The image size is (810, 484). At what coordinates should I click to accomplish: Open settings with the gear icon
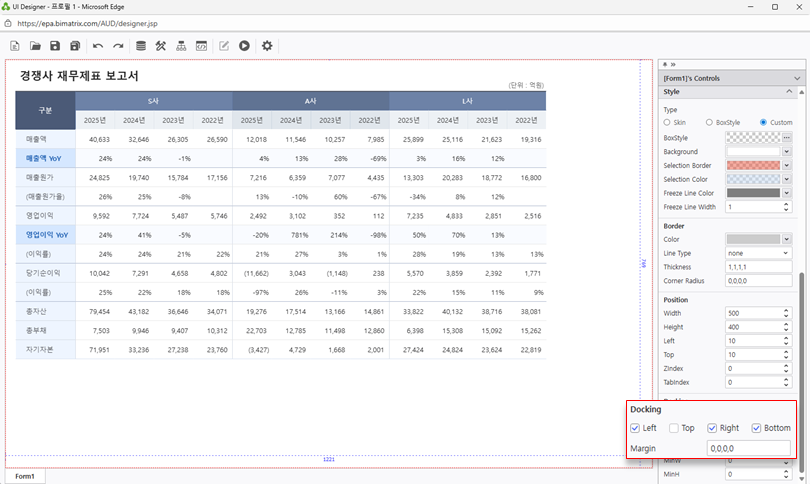coord(267,46)
